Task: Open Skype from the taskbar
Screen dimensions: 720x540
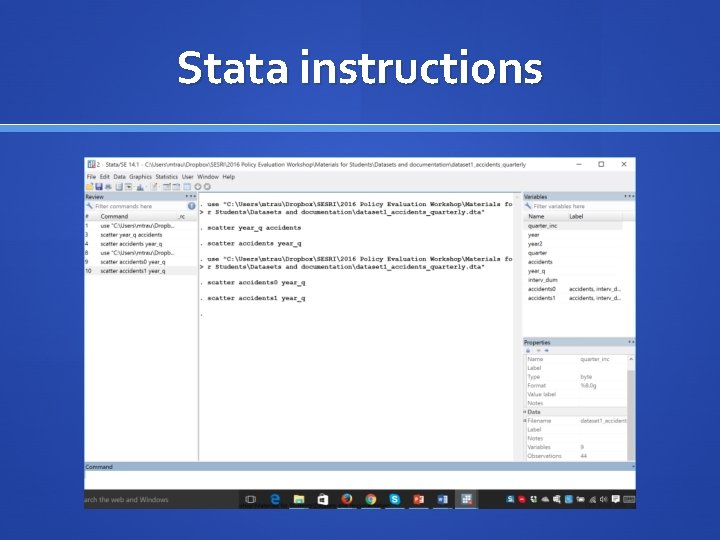Action: pyautogui.click(x=394, y=499)
